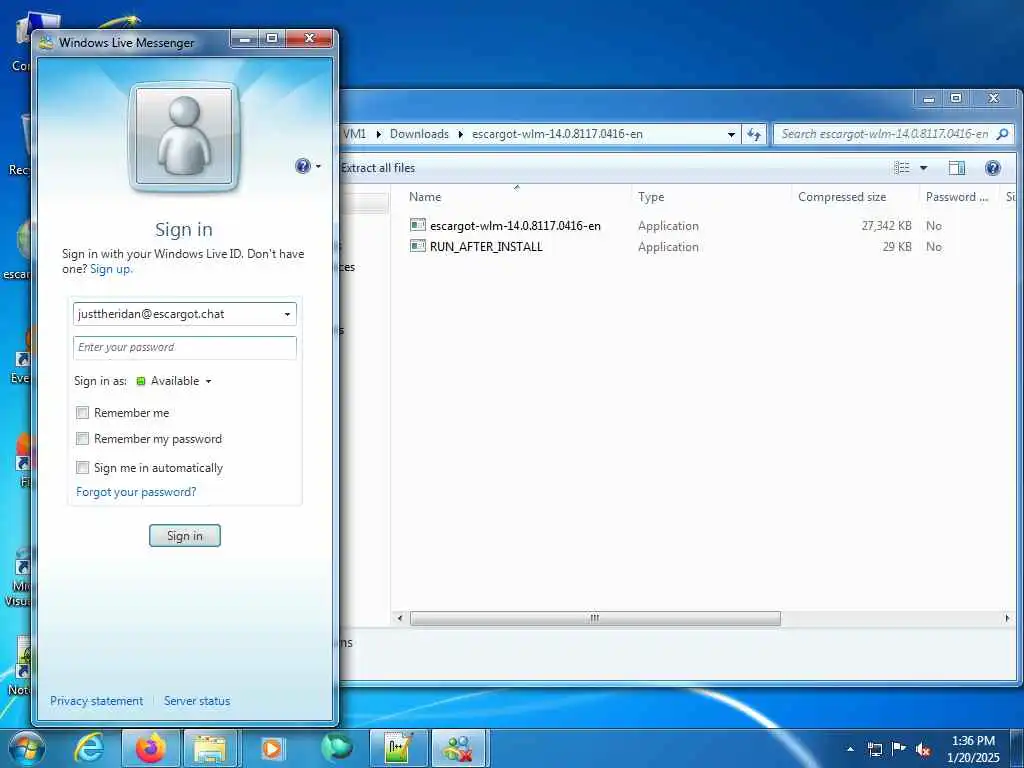Image resolution: width=1024 pixels, height=768 pixels.
Task: Open the File Explorer taskbar button
Action: tap(210, 748)
